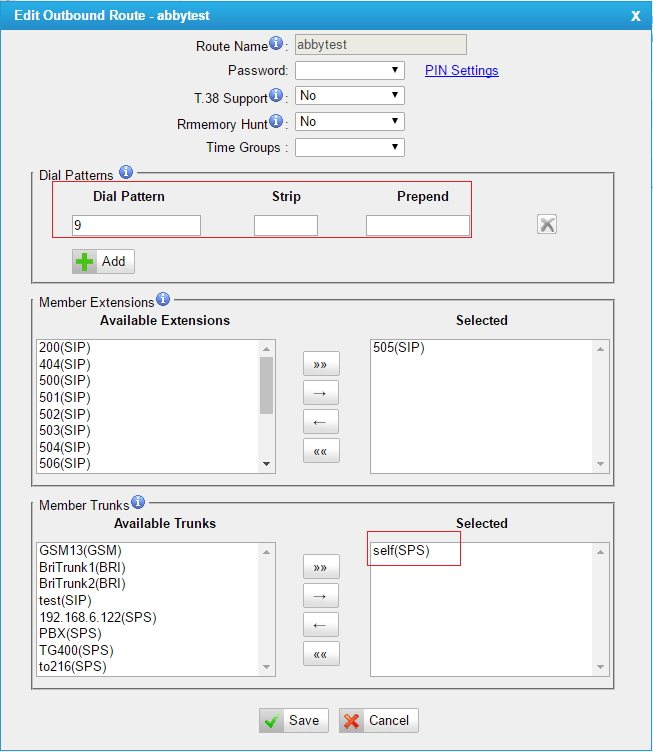
Task: Click the T.38 Support info icon
Action: (x=276, y=95)
